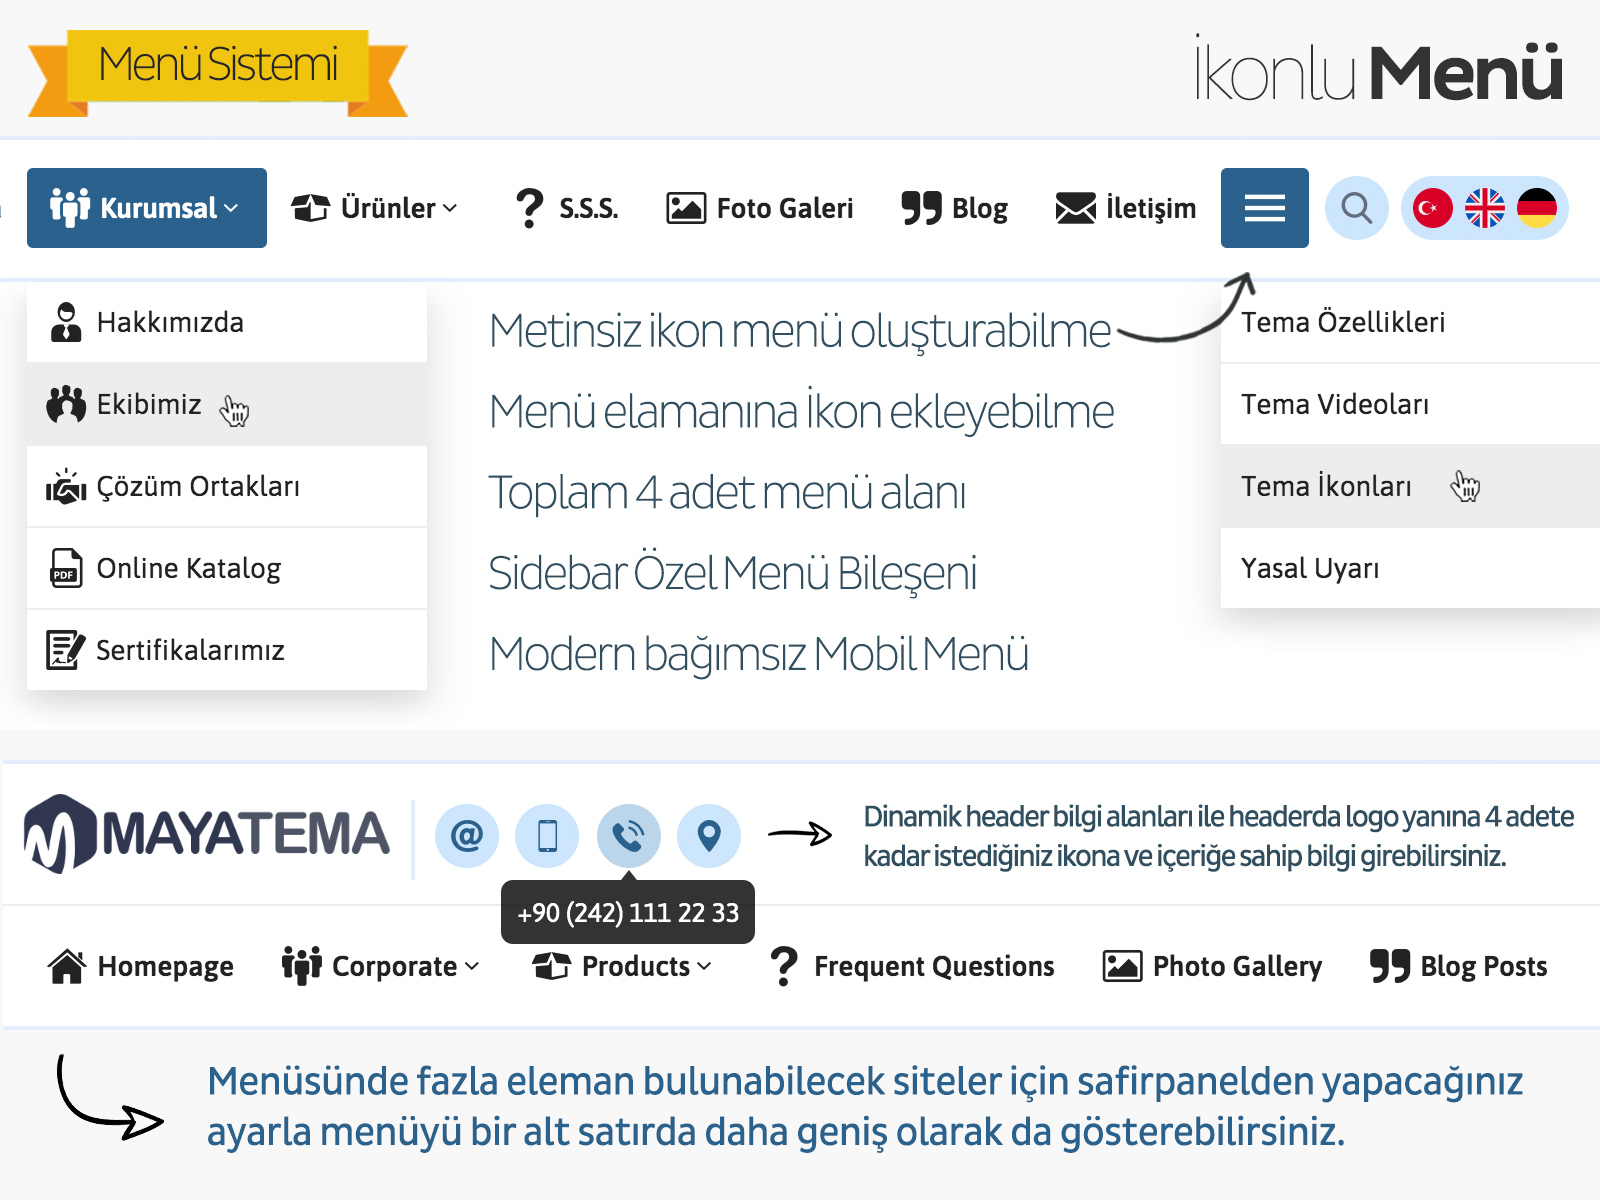Click the Sertifikalarımız certificate icon

pyautogui.click(x=66, y=650)
